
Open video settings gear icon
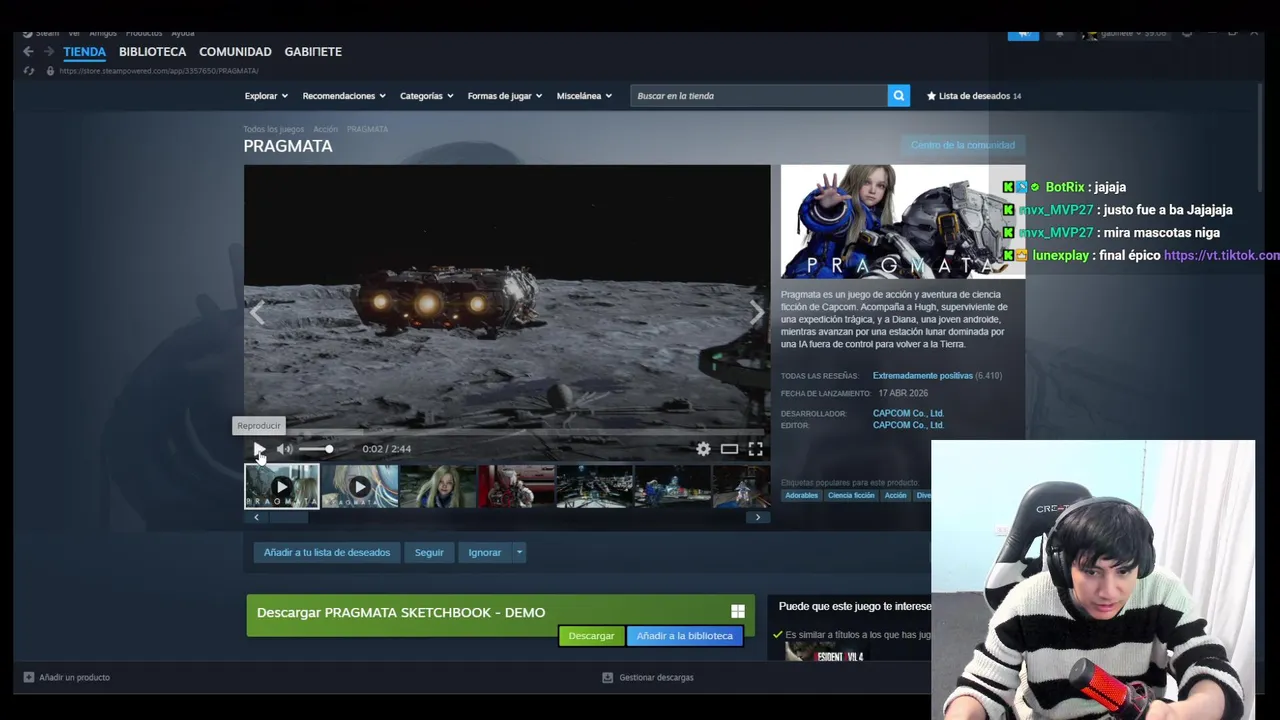point(703,449)
